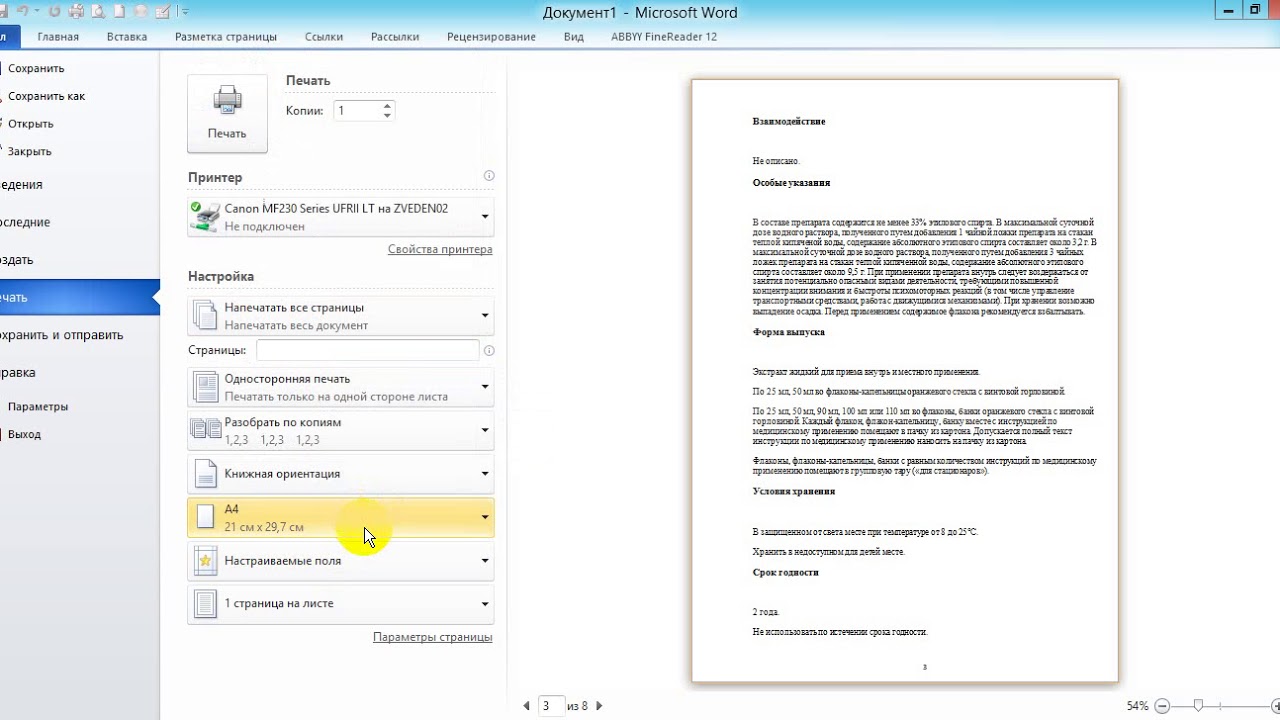Open the Canon MF230 printer selection dropdown

coord(341,217)
